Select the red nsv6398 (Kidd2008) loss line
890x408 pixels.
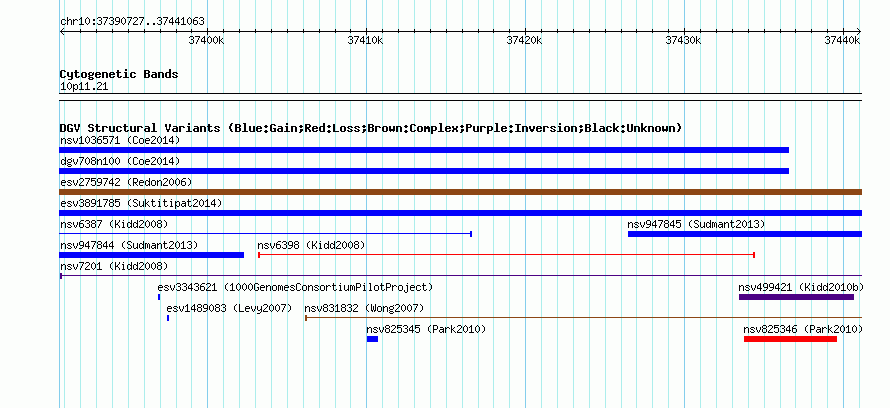coord(506,255)
